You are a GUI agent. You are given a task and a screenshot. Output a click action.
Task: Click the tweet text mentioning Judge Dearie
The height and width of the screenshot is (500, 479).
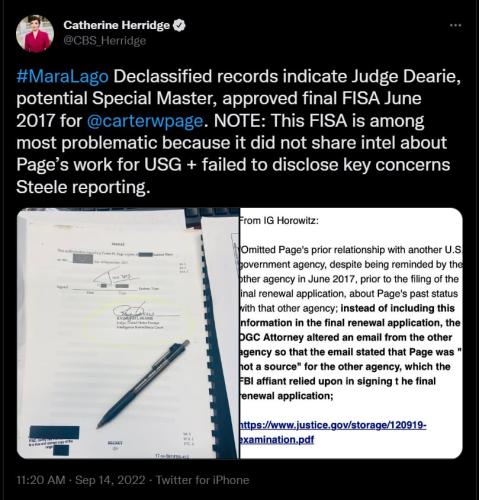239,131
